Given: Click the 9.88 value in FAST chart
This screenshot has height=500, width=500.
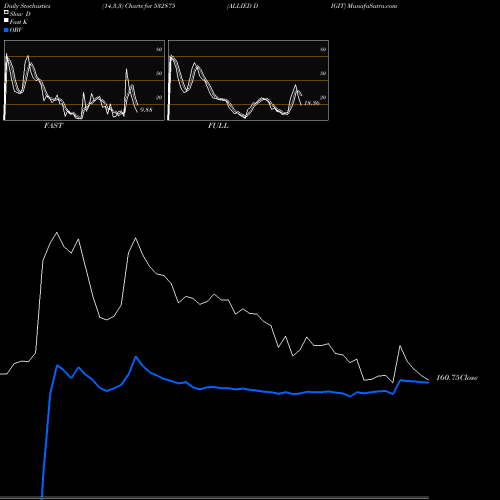Looking at the screenshot, I should click(x=146, y=109).
